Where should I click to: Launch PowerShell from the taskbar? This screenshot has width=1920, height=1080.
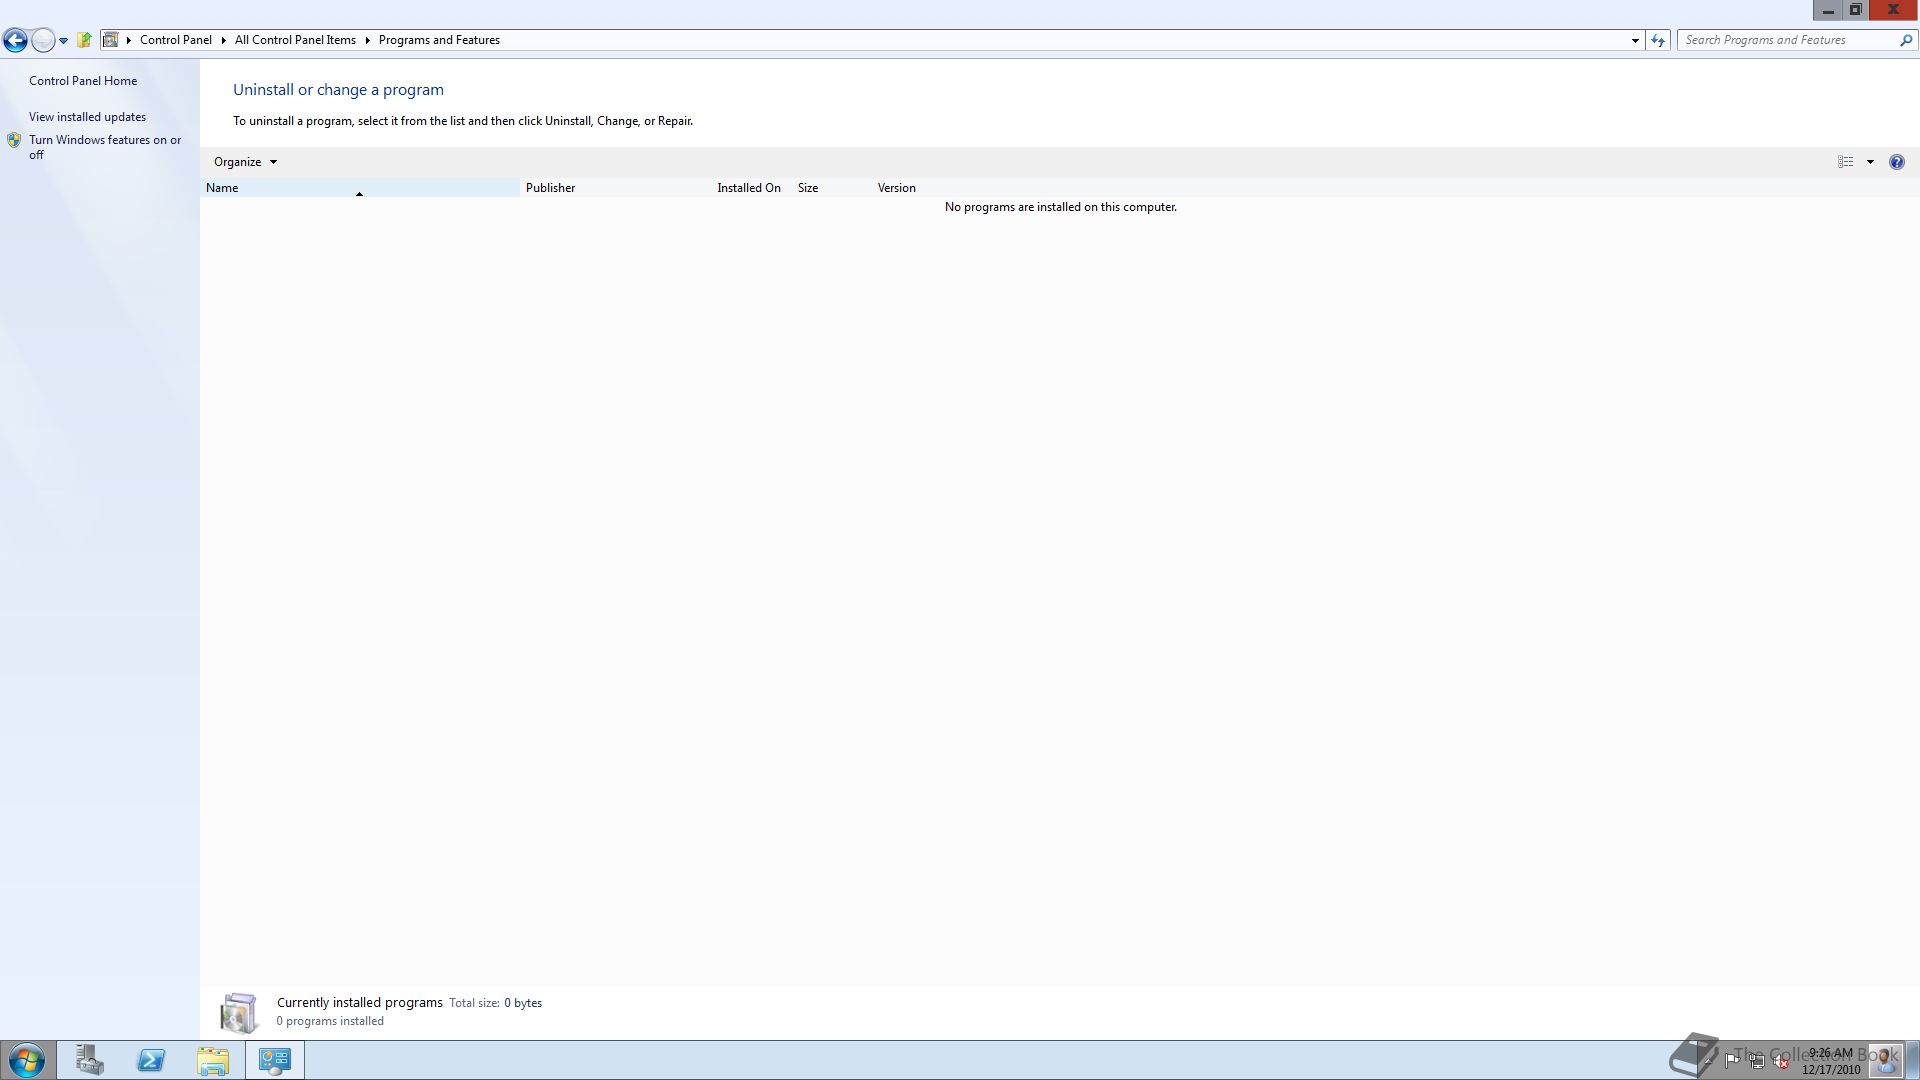[151, 1060]
